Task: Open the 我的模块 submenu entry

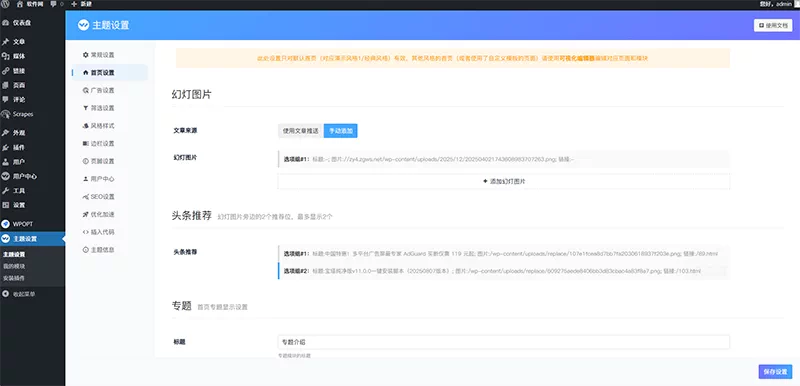Action: 14,266
